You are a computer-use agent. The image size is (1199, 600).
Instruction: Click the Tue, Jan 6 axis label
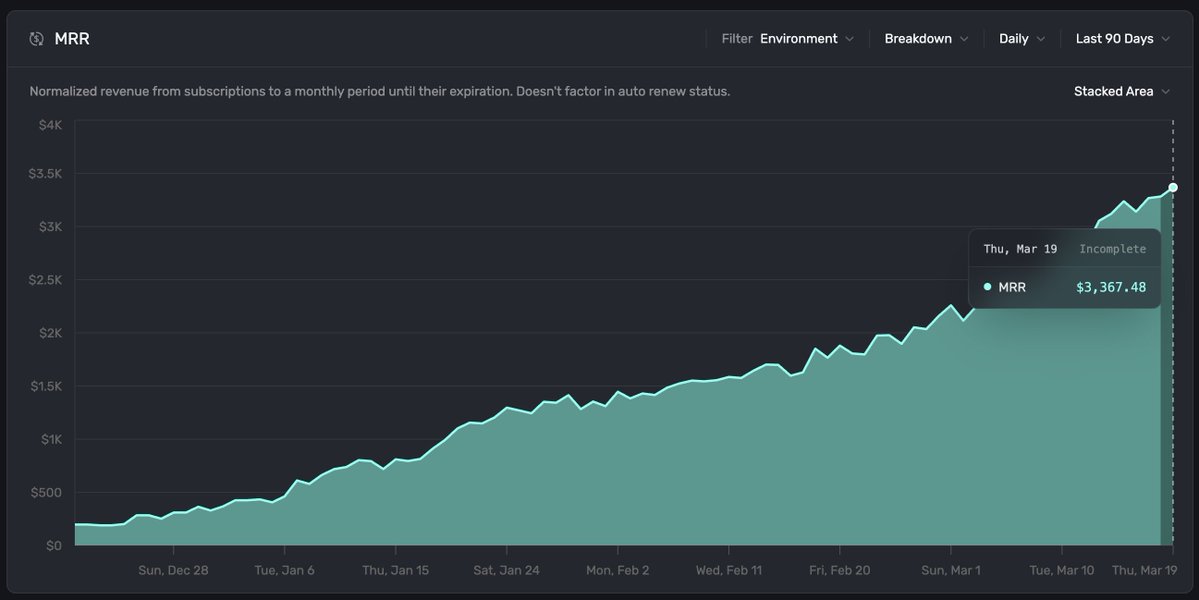[284, 570]
